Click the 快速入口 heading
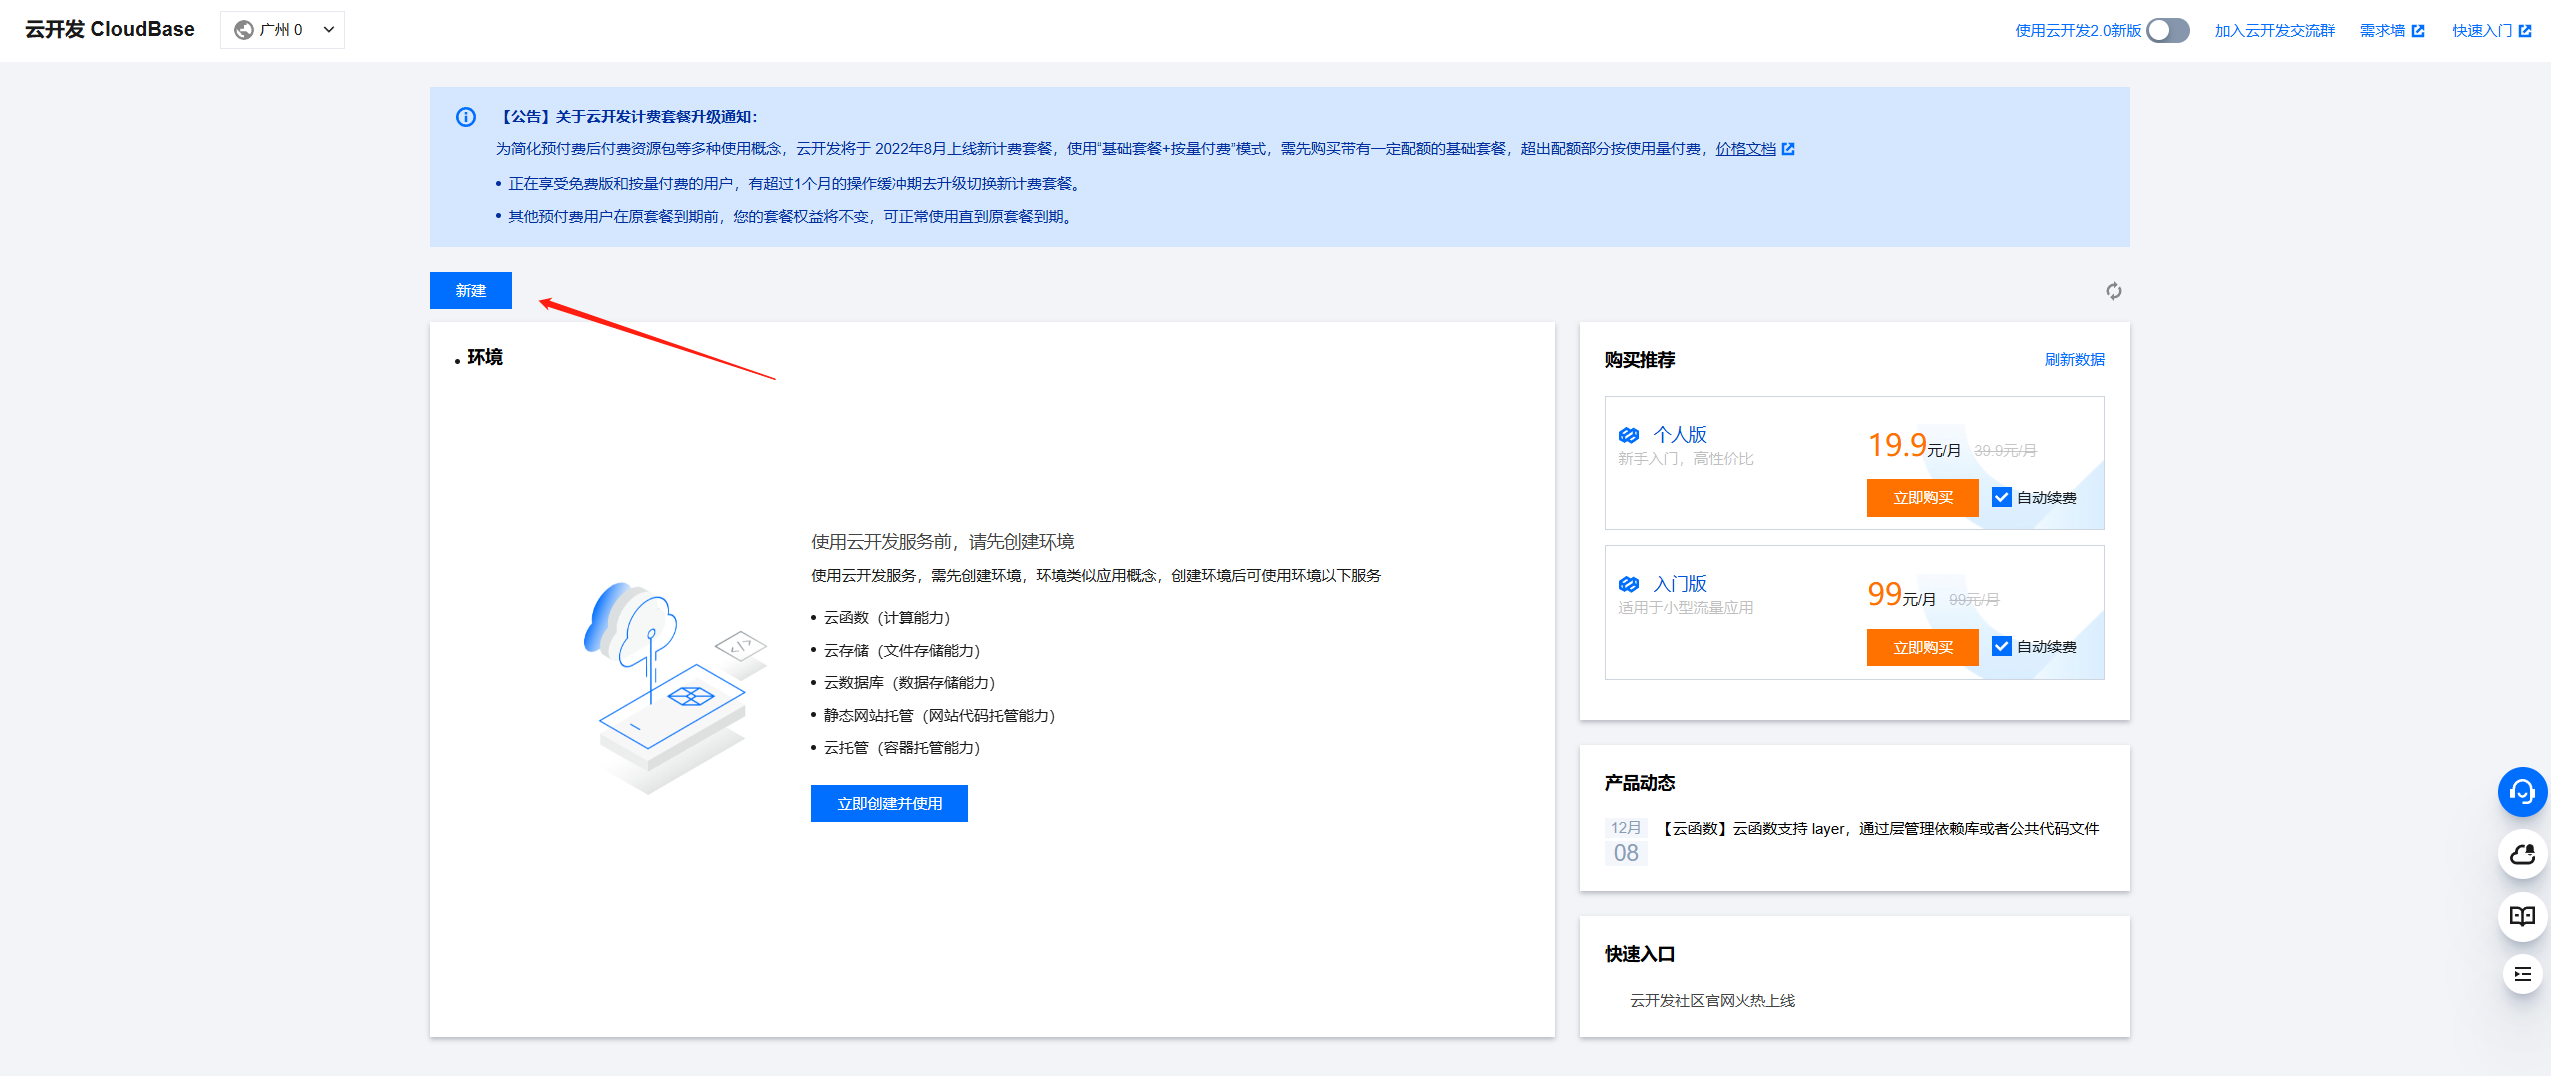Screen dimensions: 2551x1076 [1640, 954]
